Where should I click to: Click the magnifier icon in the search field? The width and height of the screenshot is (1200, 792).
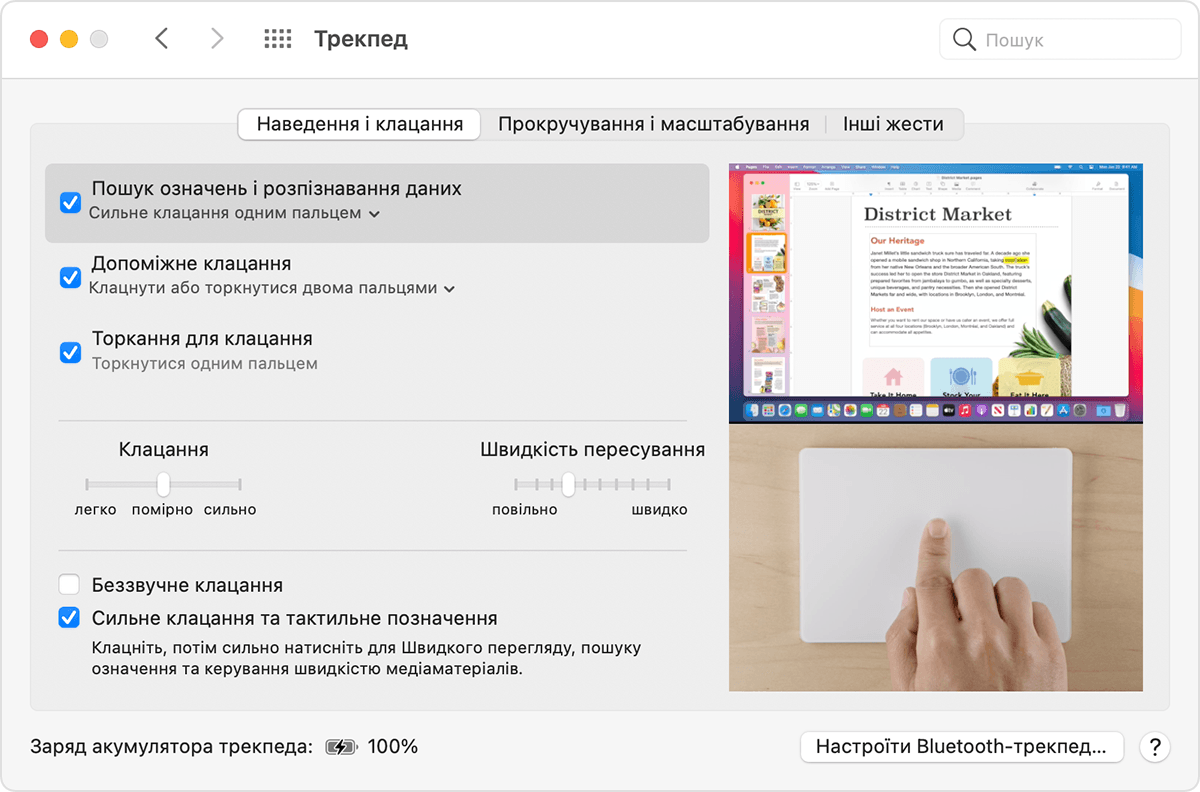pyautogui.click(x=964, y=39)
